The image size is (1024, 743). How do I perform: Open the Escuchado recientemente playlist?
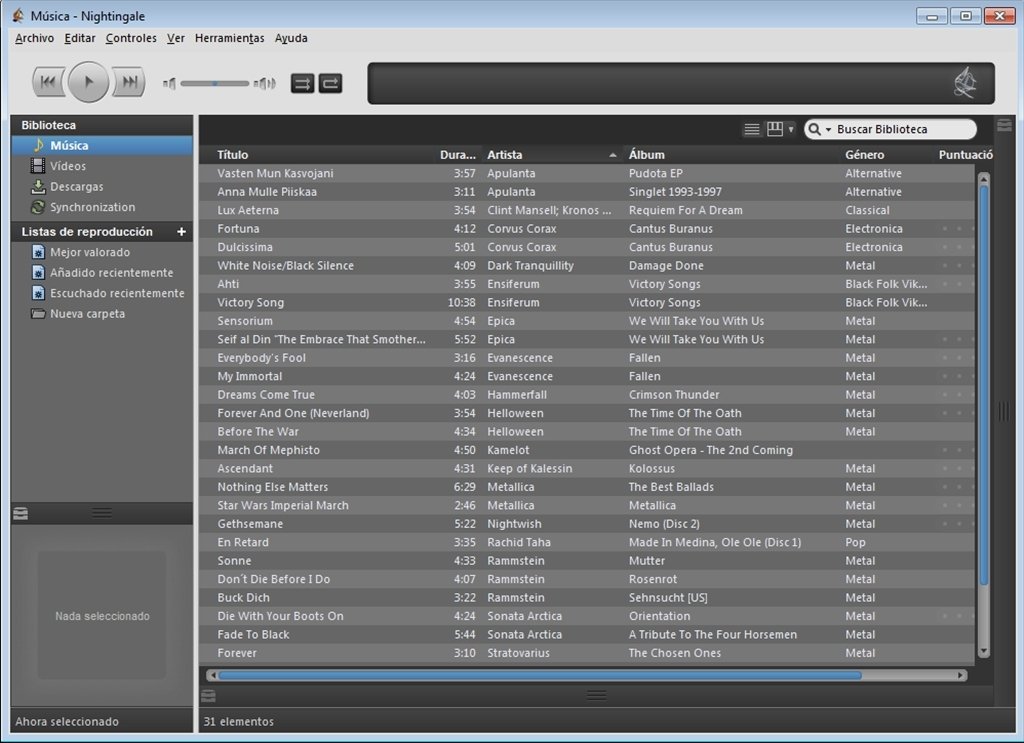pos(102,293)
